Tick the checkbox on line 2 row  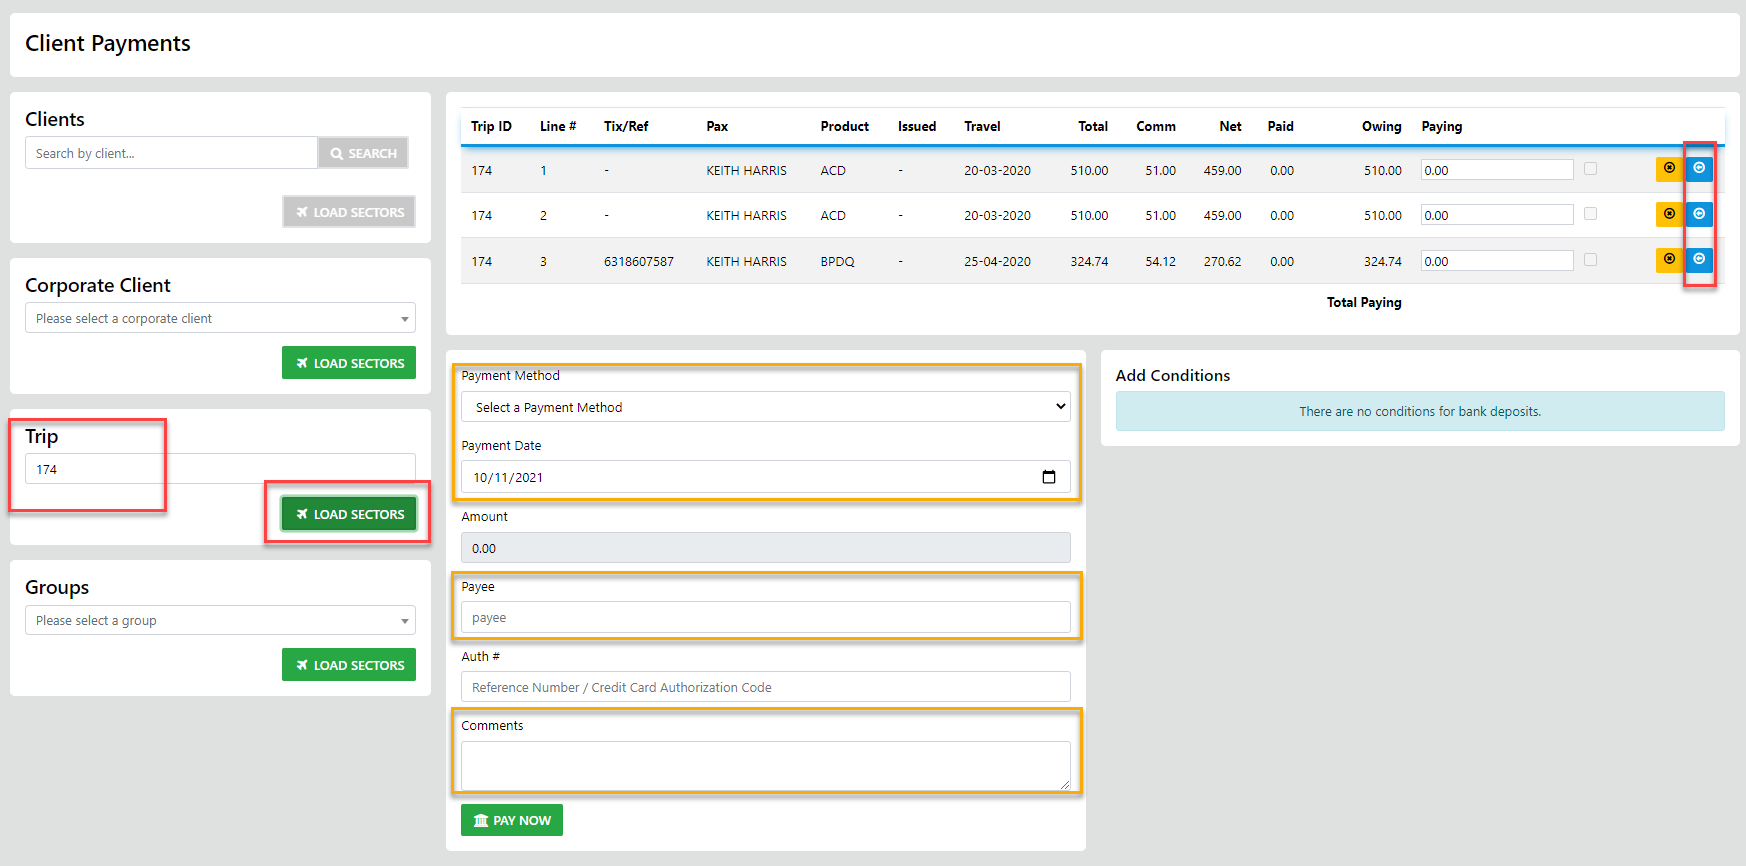[x=1590, y=214]
